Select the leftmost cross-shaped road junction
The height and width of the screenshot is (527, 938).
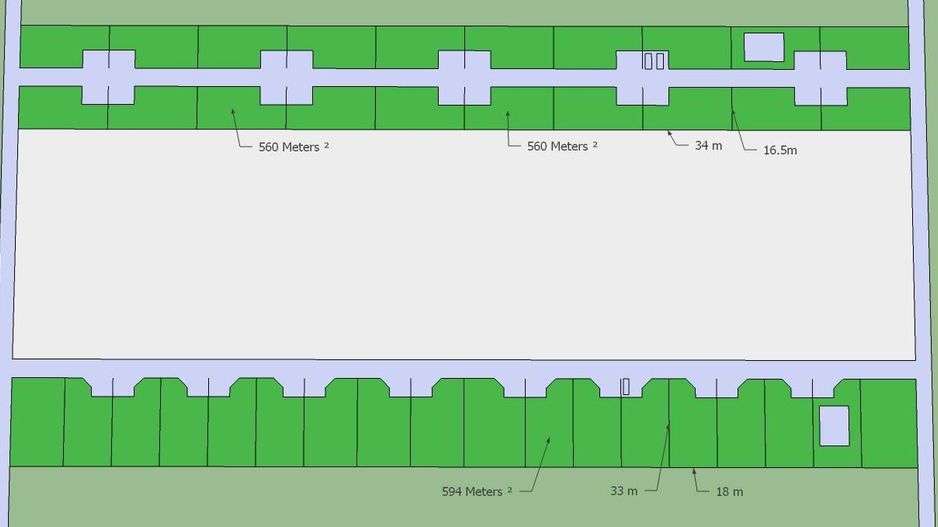pos(107,77)
